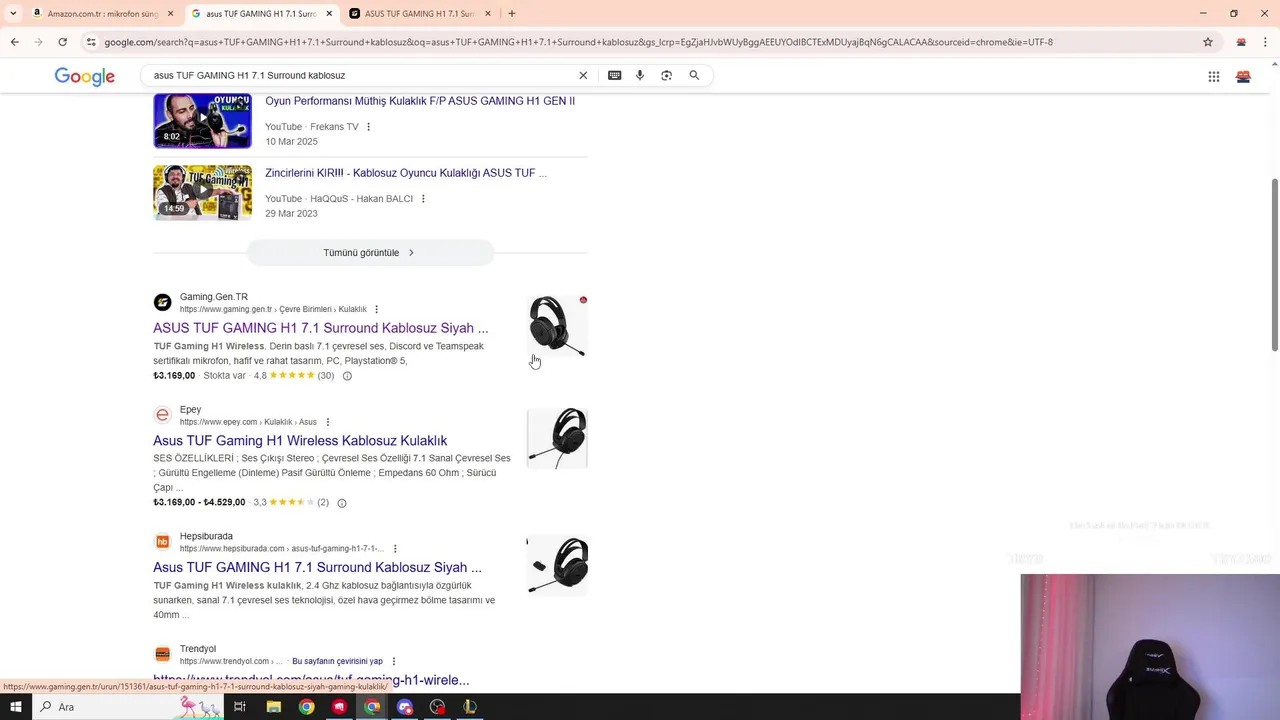Open options for HaQQuS video result
1280x720 pixels.
coord(423,199)
